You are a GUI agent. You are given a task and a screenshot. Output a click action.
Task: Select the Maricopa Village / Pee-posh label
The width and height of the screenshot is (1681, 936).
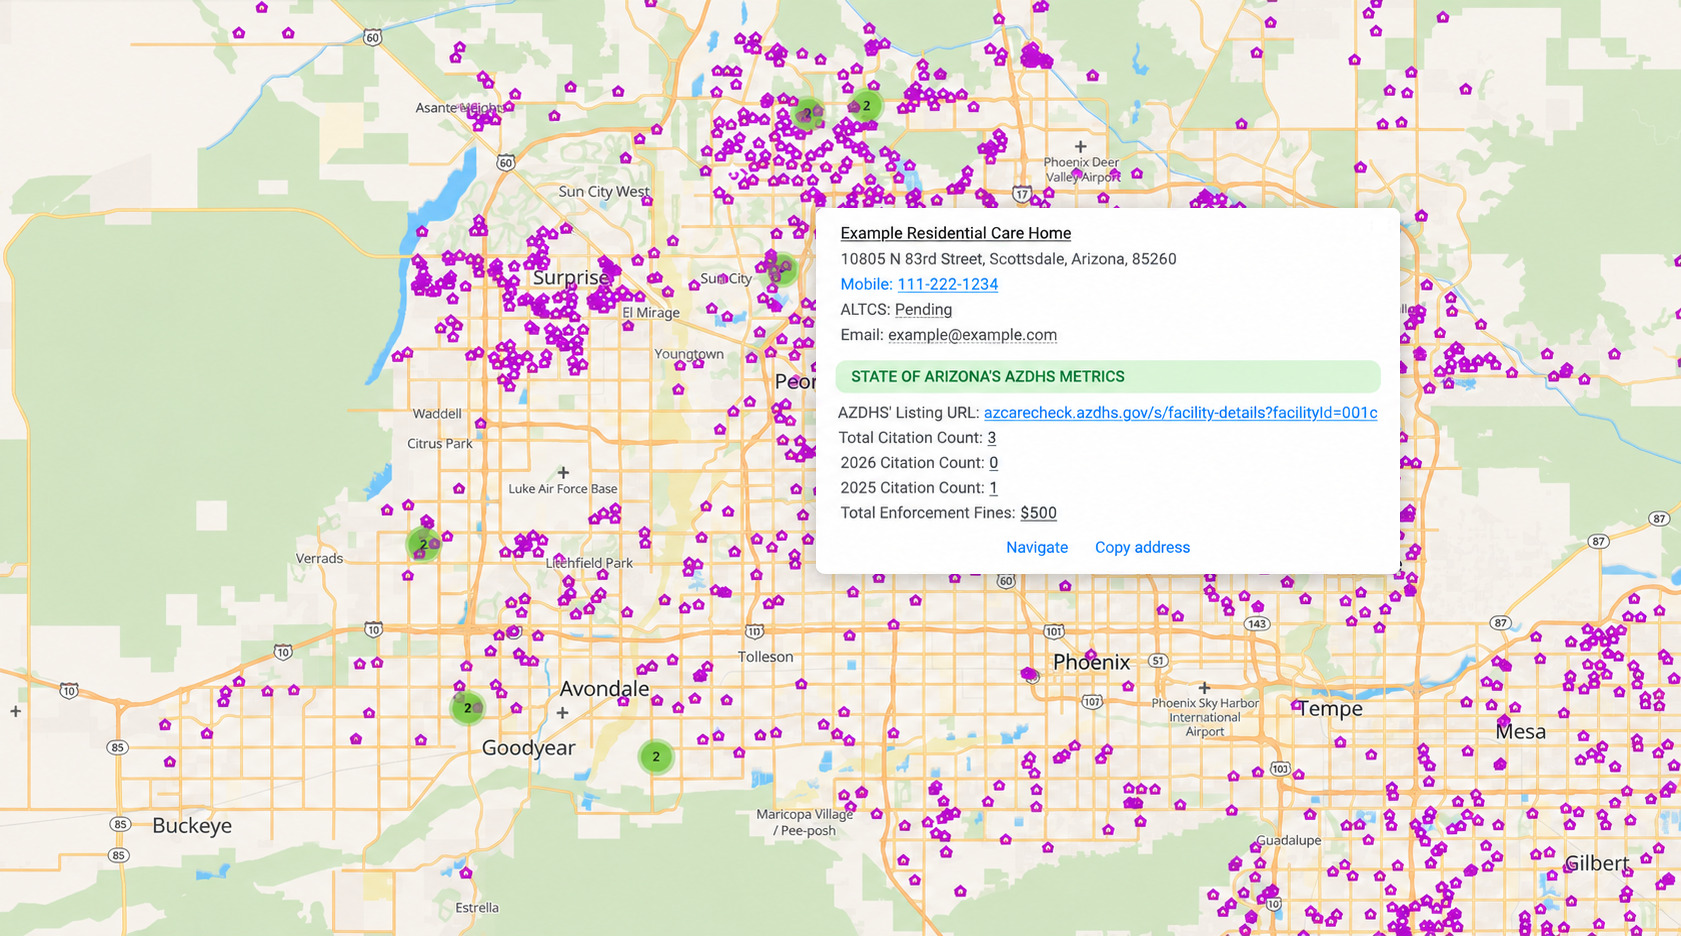(806, 822)
